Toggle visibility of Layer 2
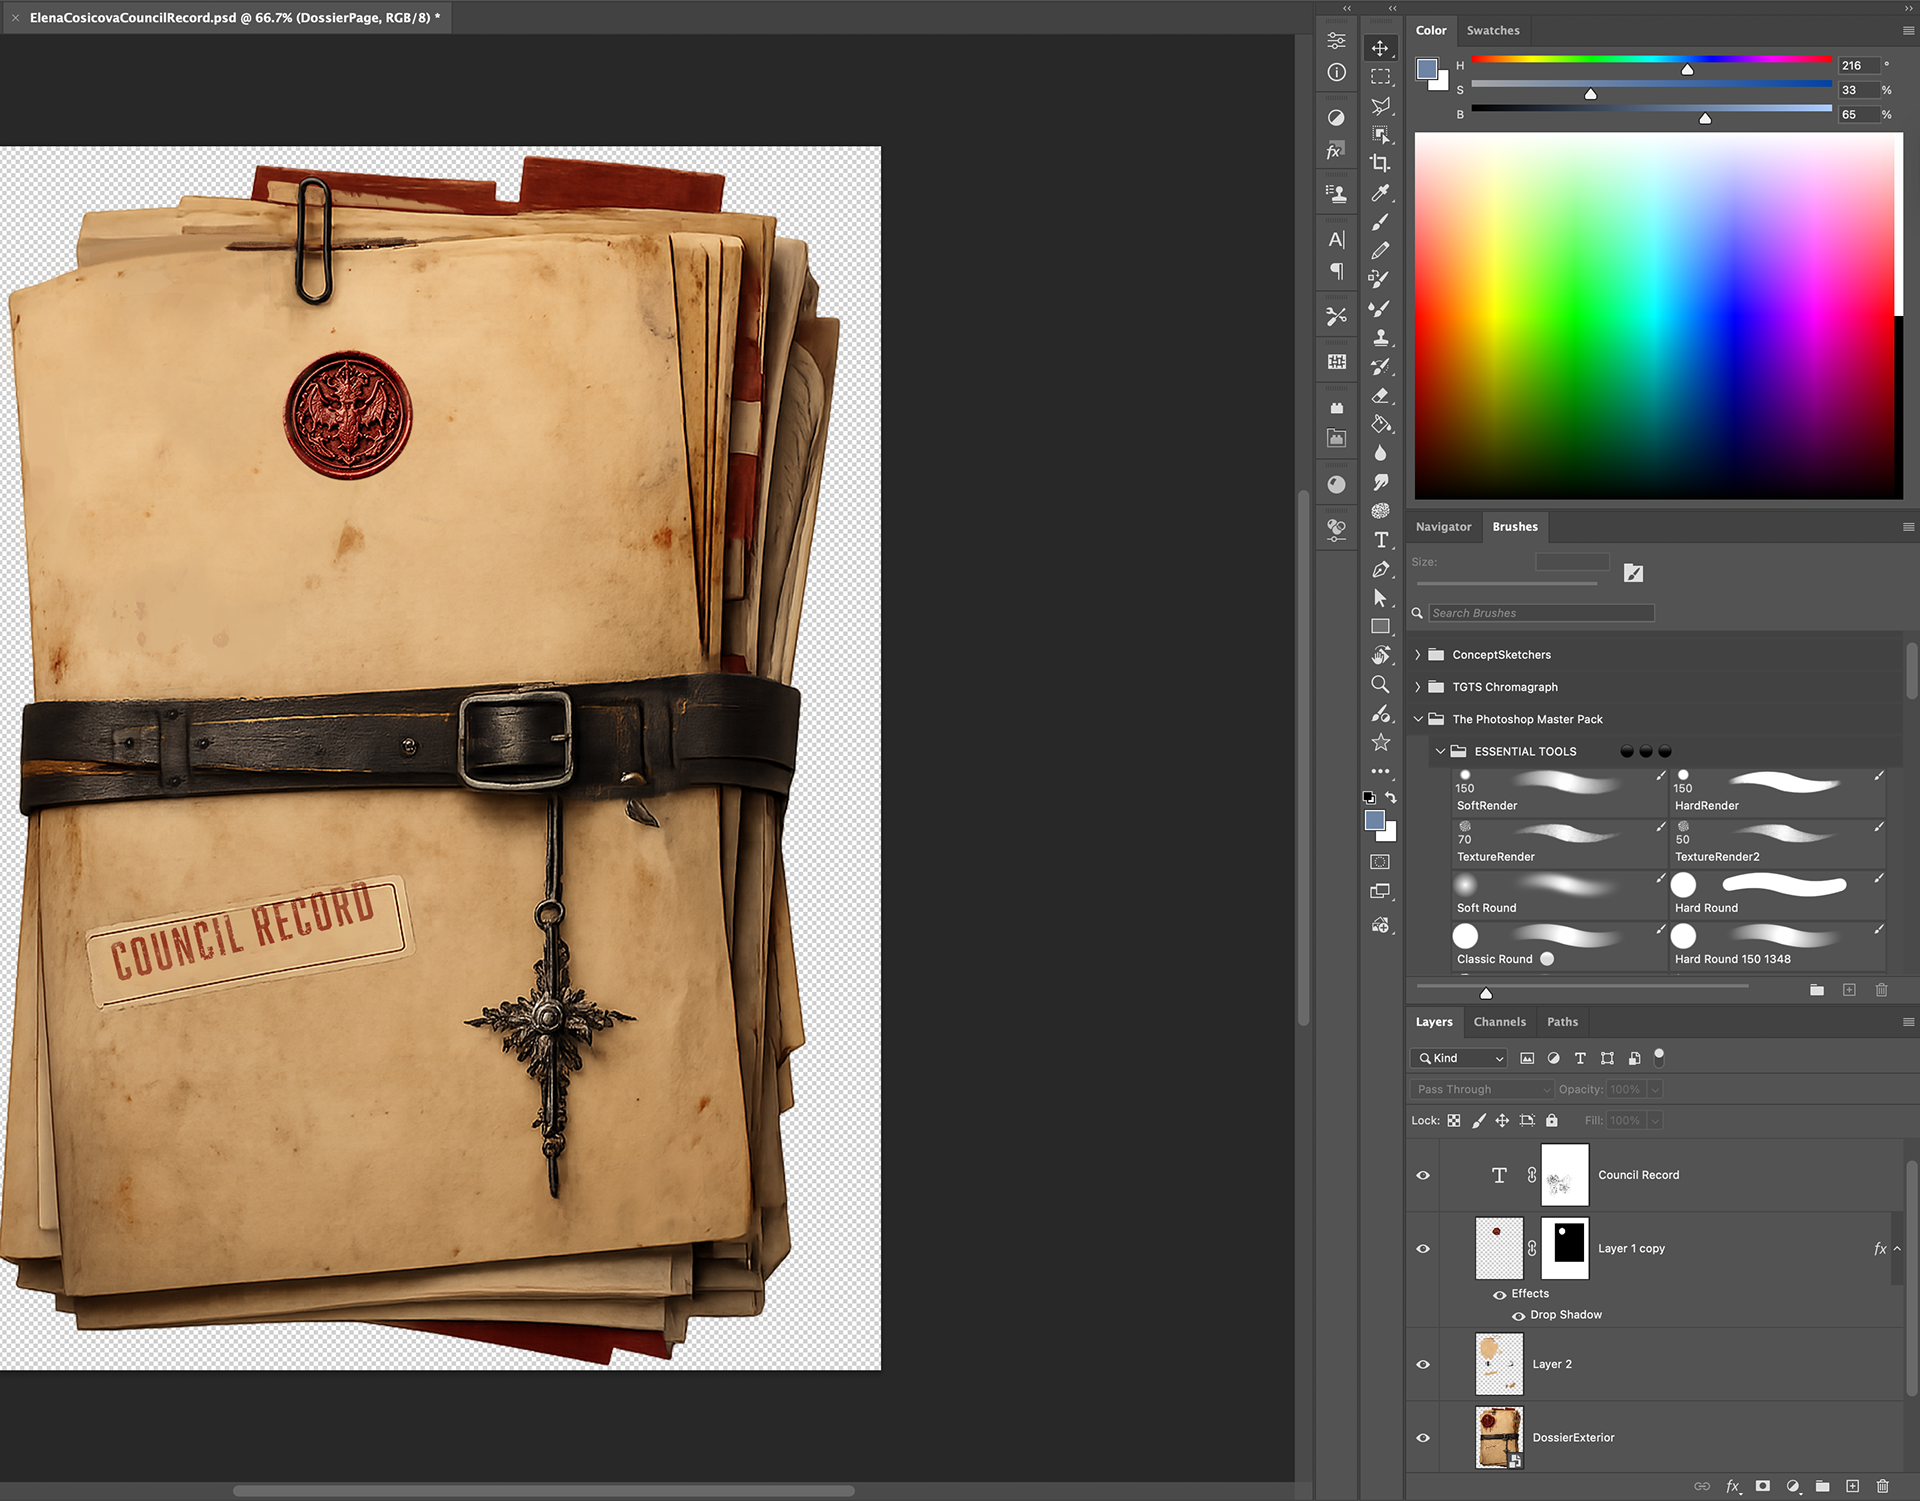The width and height of the screenshot is (1920, 1501). [1423, 1364]
